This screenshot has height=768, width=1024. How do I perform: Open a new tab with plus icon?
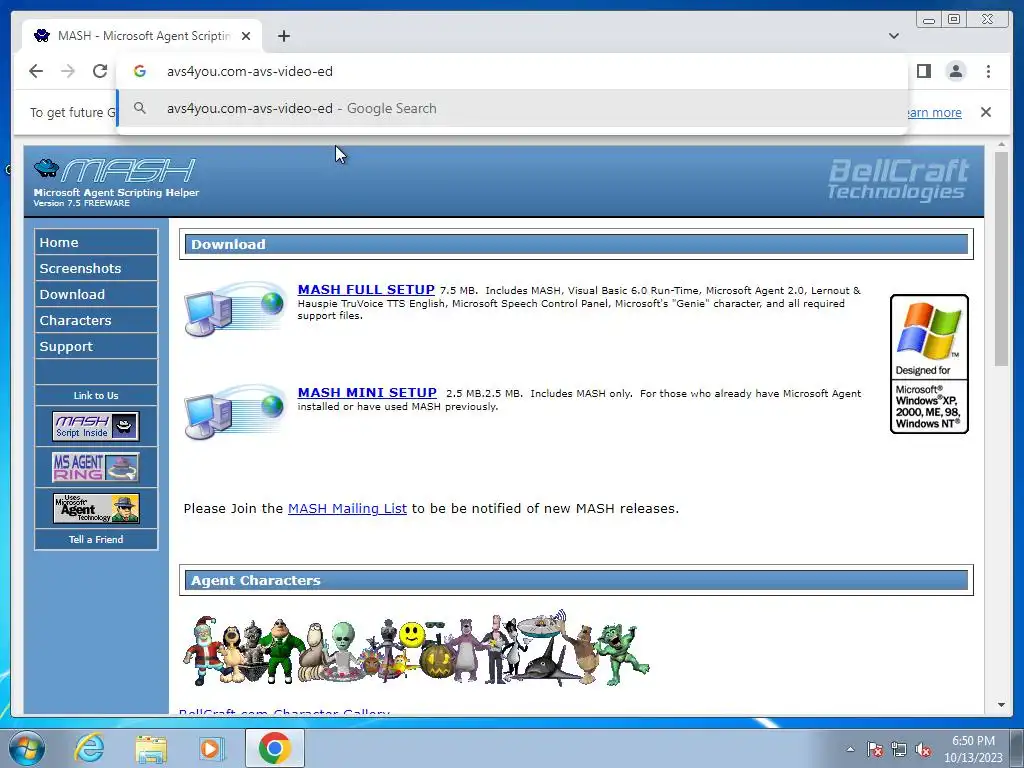coord(283,36)
